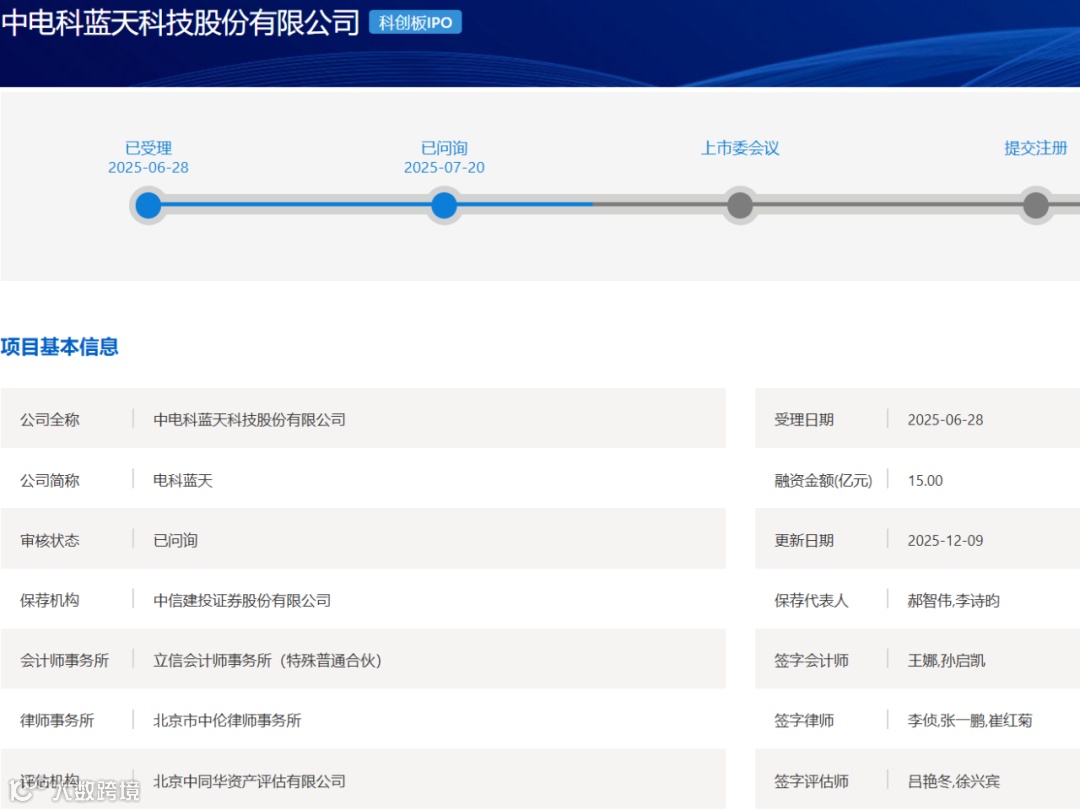
Task: Click the 公司简称 field label
Action: (50, 480)
